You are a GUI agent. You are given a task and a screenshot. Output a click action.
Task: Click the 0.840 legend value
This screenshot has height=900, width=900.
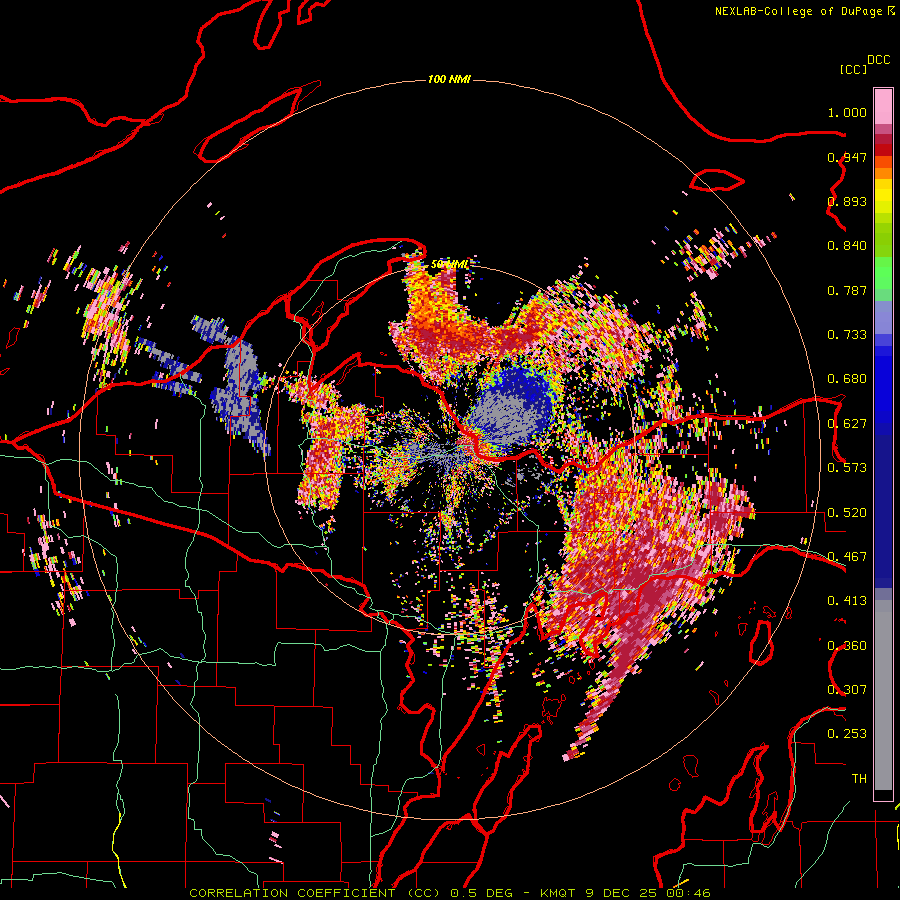click(x=847, y=246)
